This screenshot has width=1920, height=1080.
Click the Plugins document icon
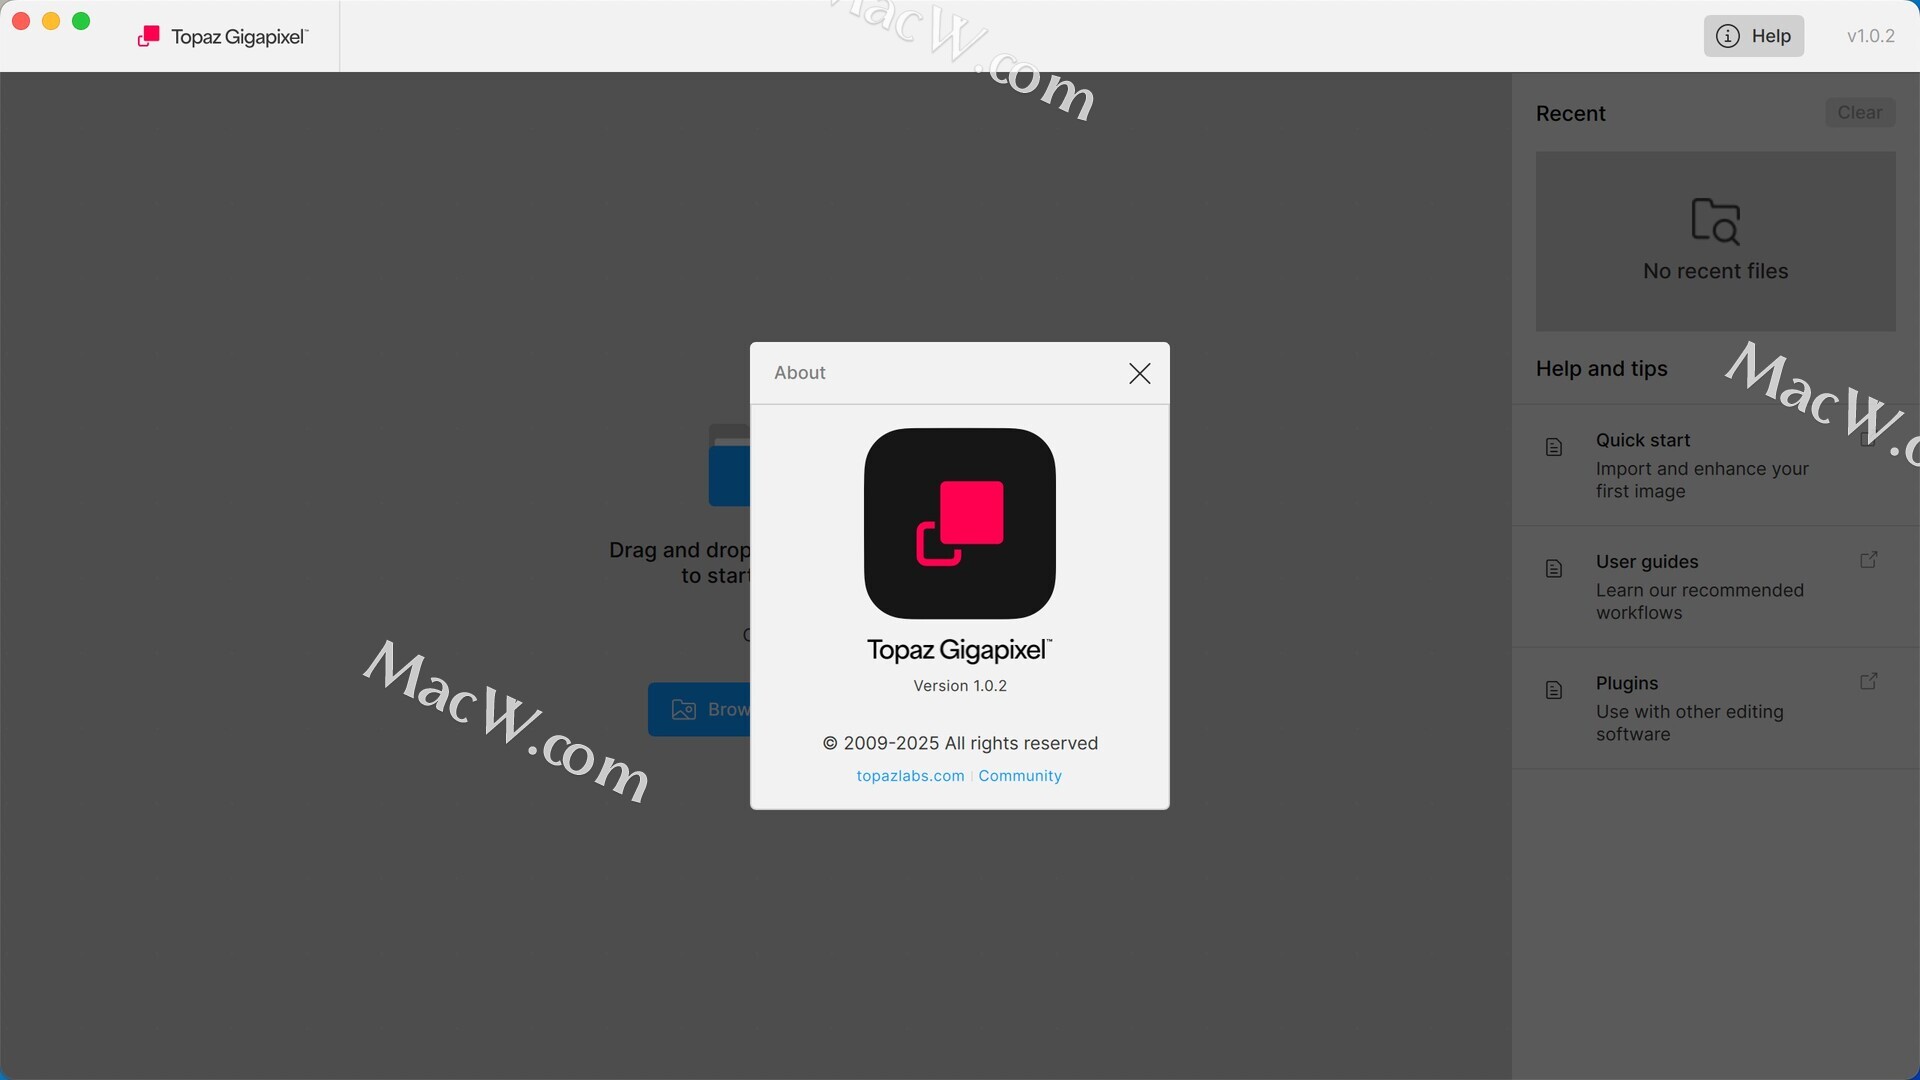[x=1553, y=690]
